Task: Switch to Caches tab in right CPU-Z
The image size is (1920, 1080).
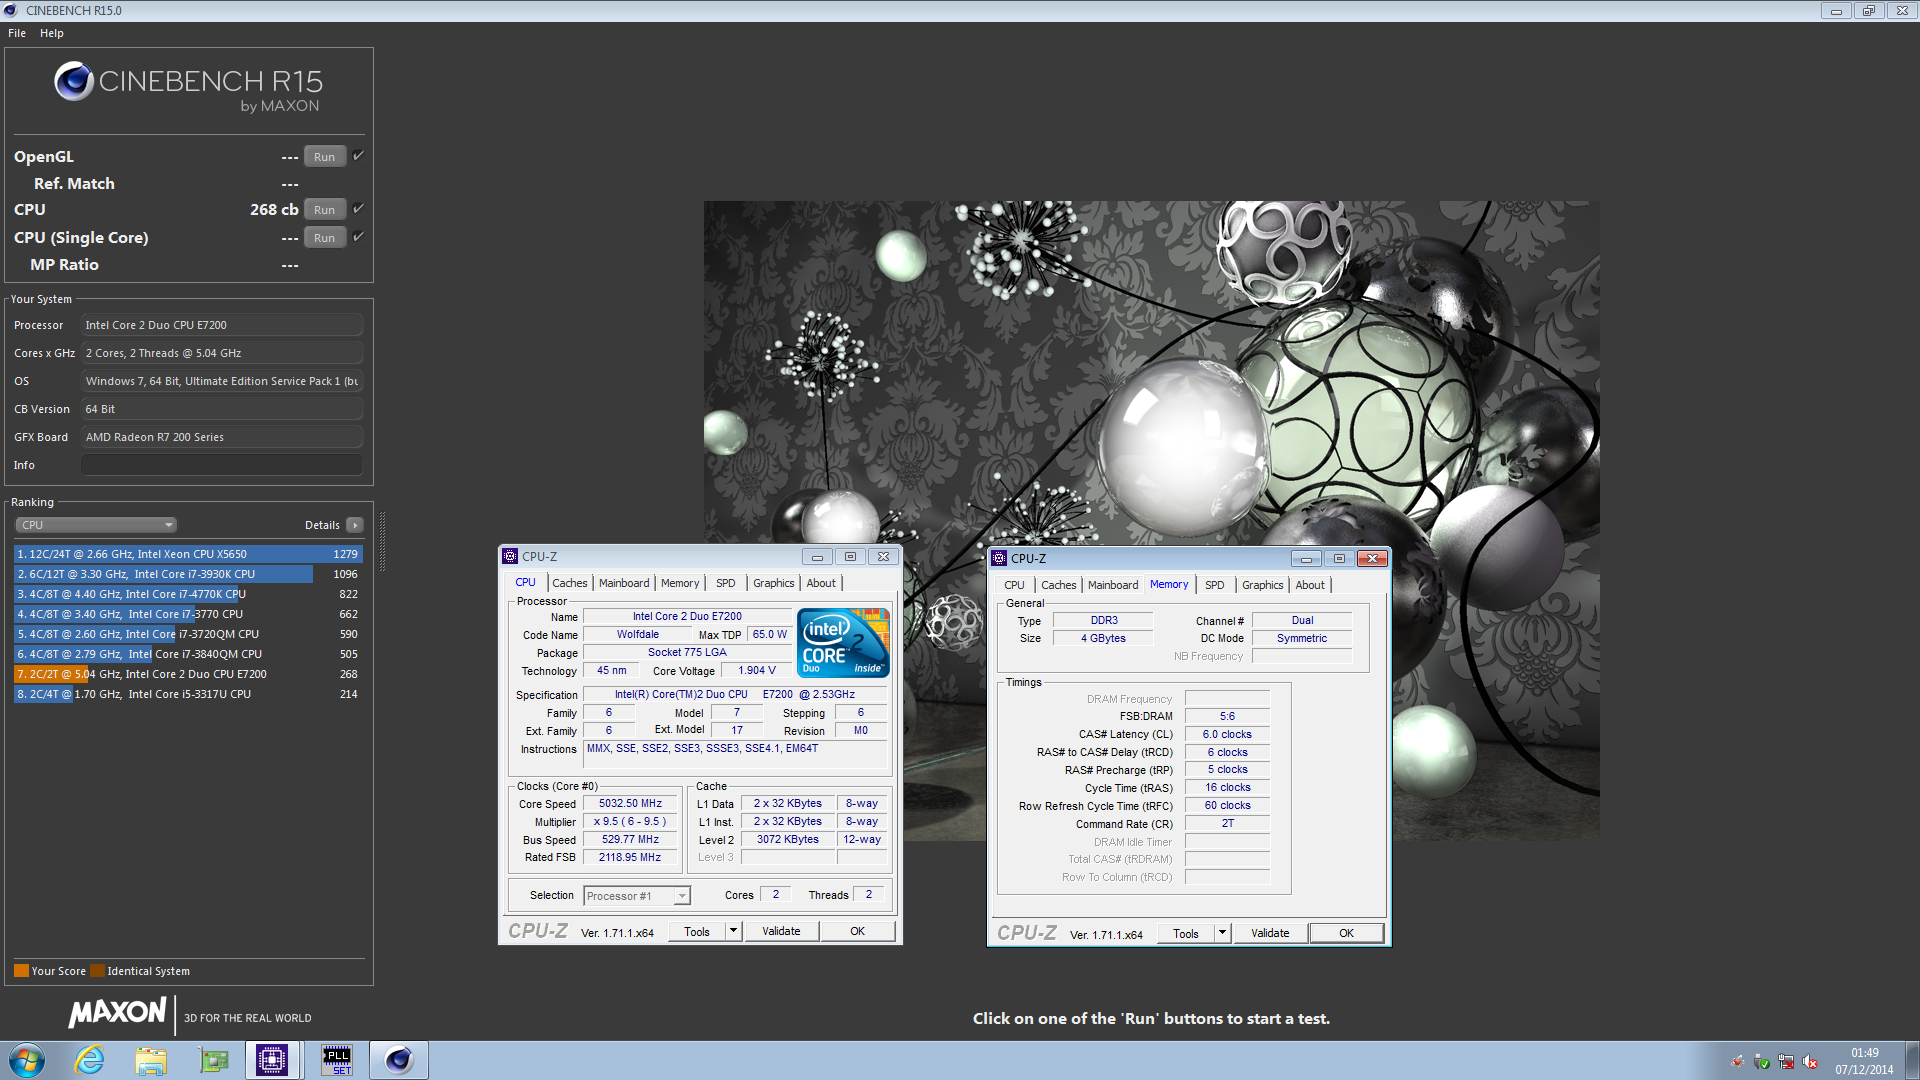Action: [x=1059, y=585]
